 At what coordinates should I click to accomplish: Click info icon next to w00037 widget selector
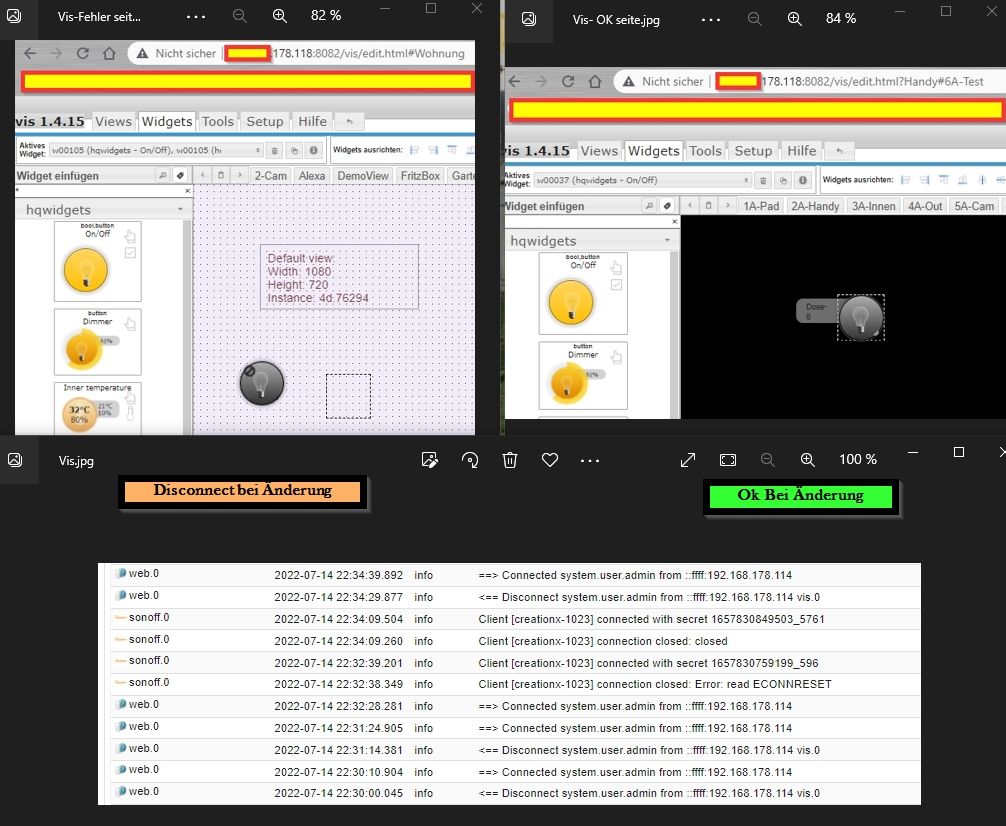801,180
